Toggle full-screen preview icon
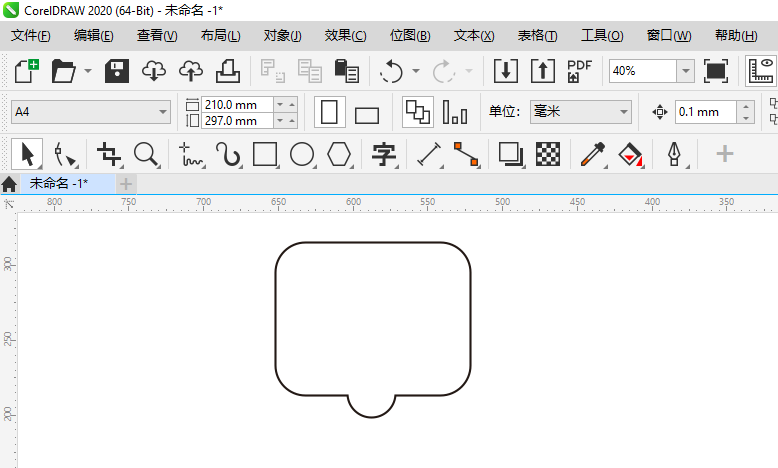This screenshot has height=468, width=778. 716,71
